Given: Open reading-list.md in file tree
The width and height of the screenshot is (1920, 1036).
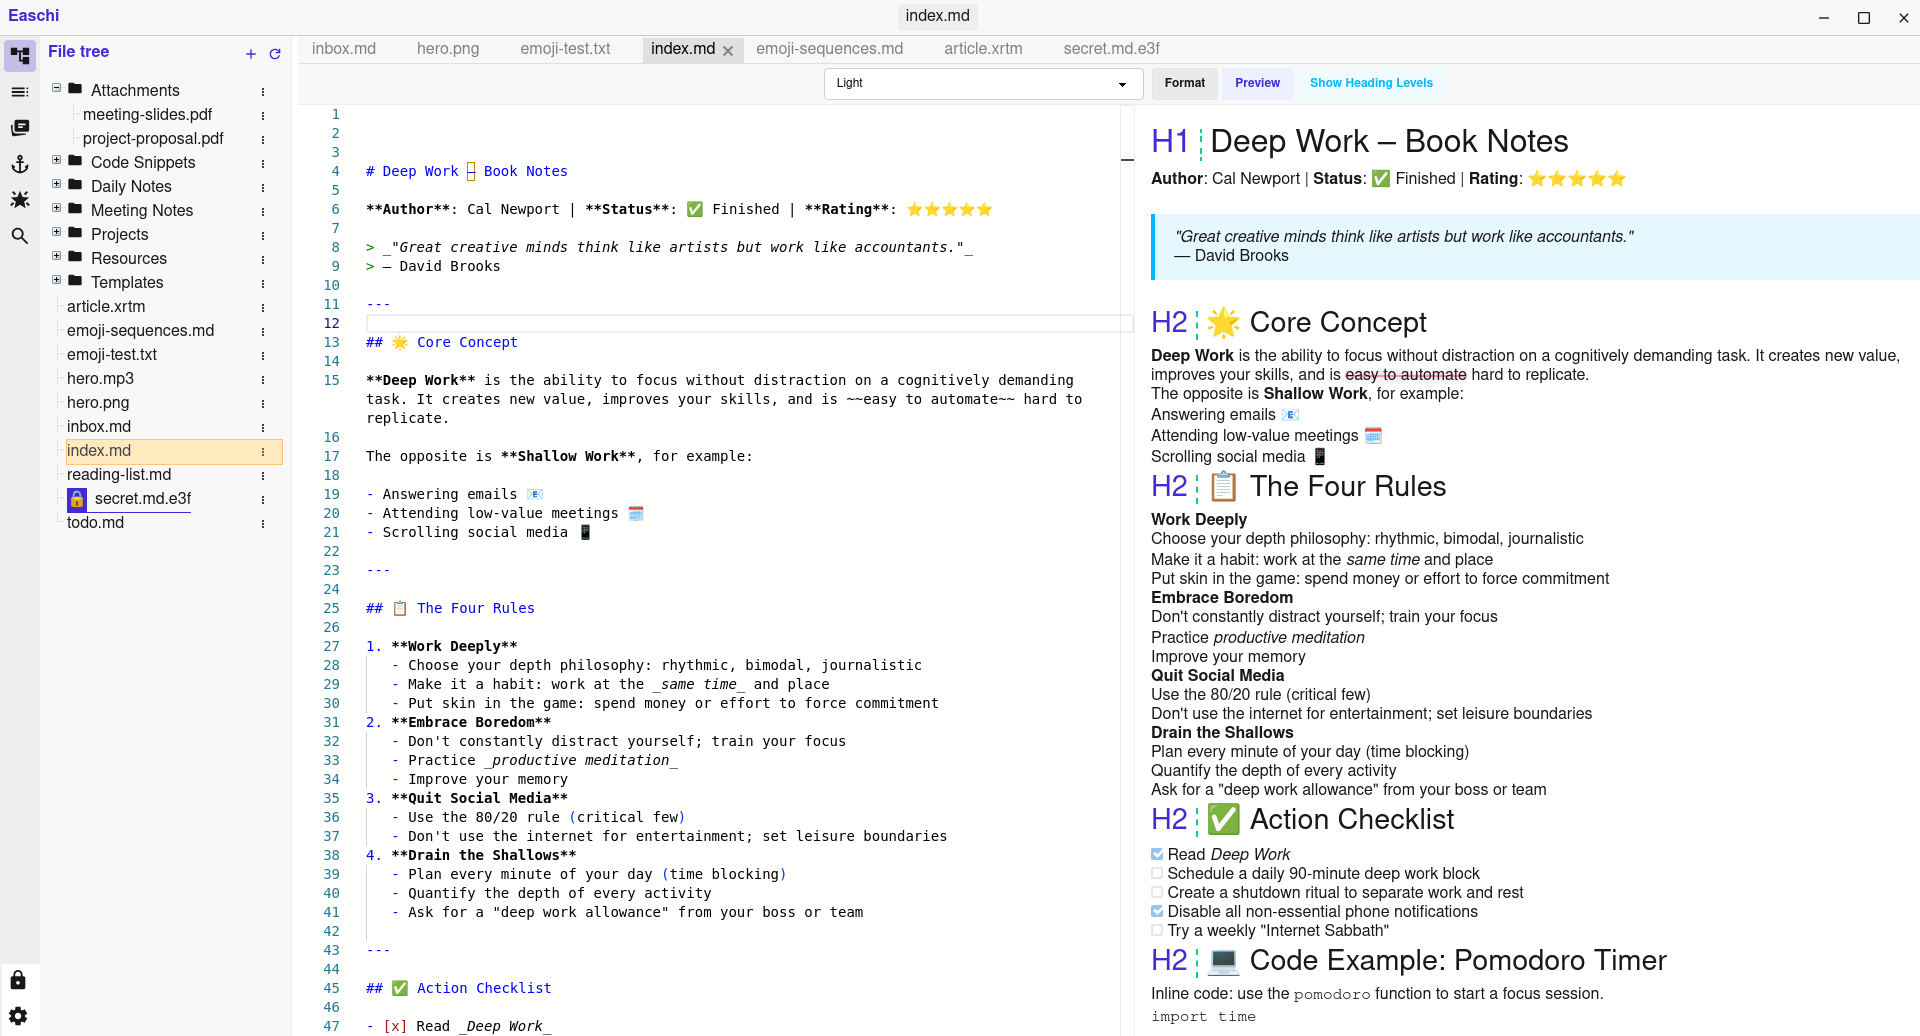Looking at the screenshot, I should pyautogui.click(x=119, y=475).
